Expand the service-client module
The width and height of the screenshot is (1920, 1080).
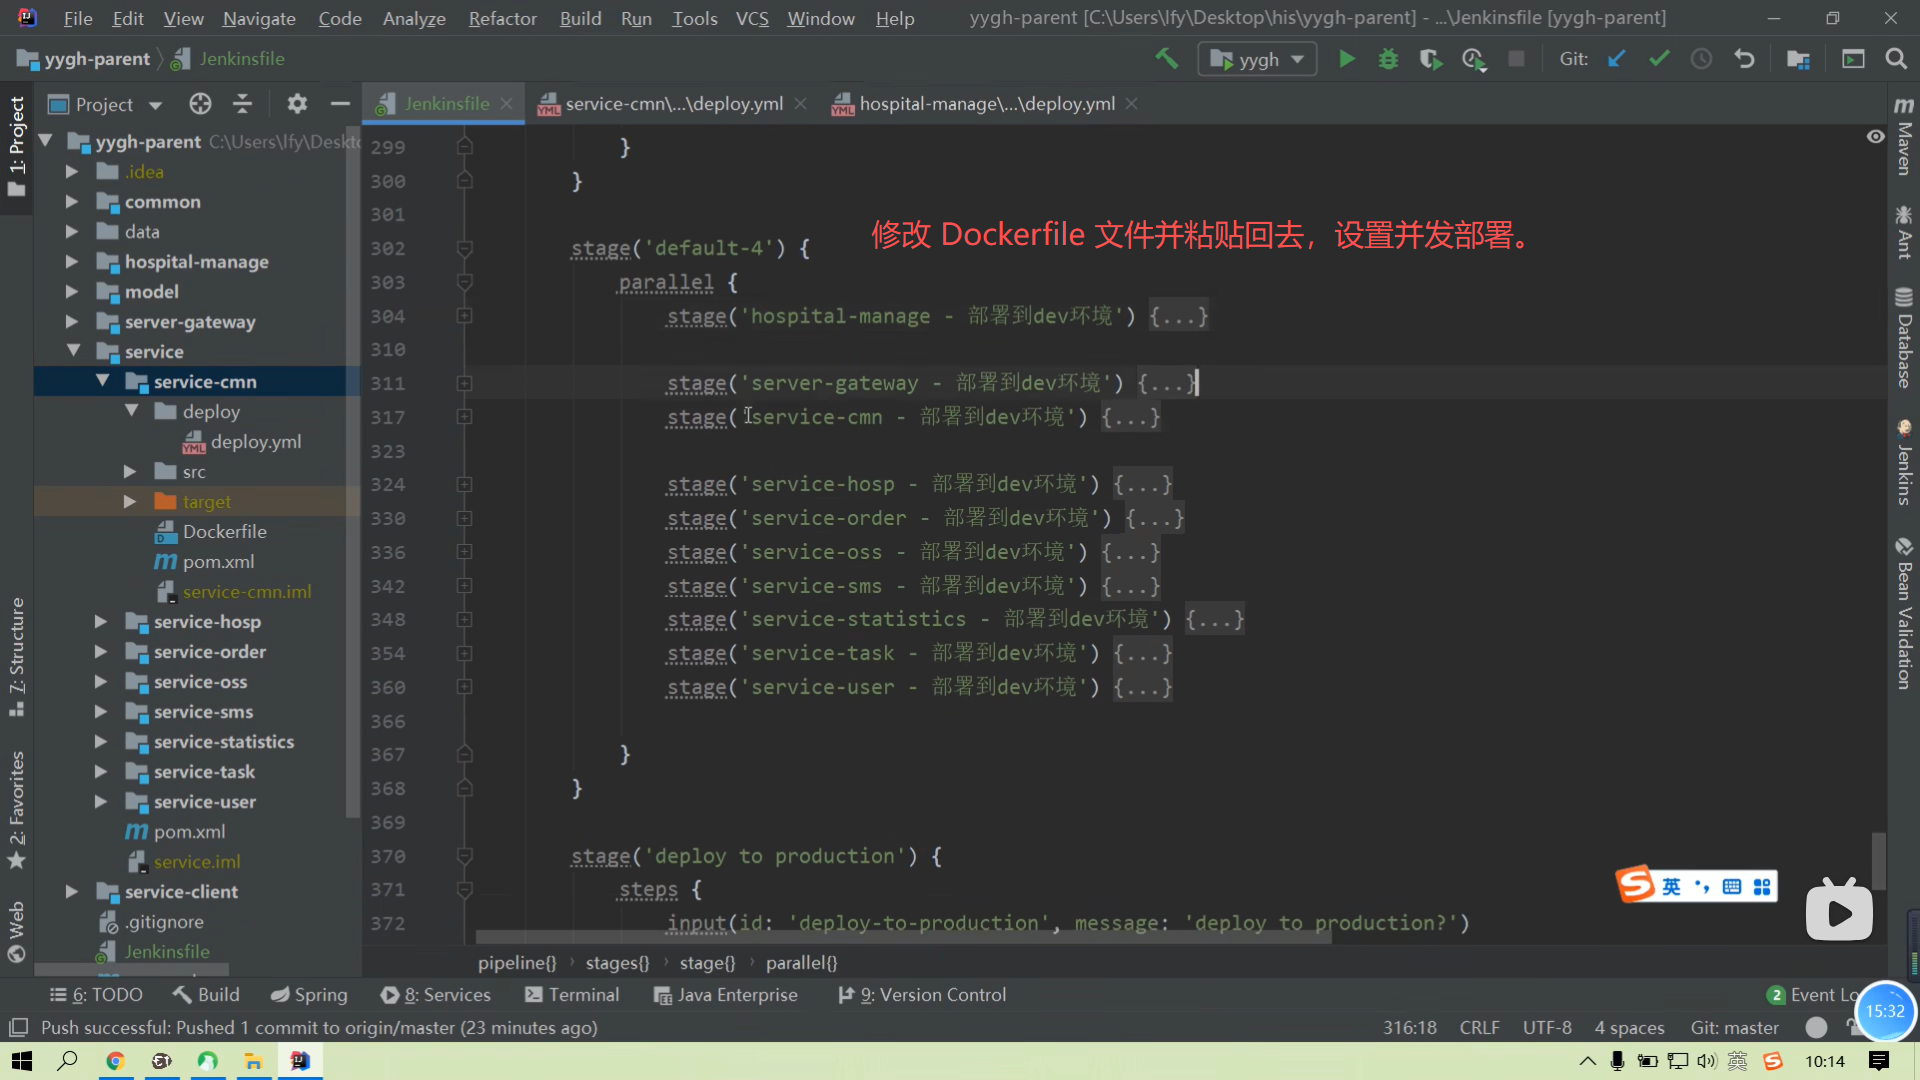click(71, 892)
